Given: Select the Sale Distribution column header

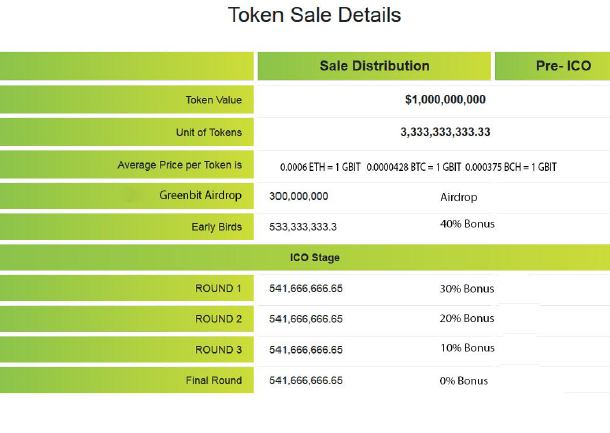Looking at the screenshot, I should [374, 66].
